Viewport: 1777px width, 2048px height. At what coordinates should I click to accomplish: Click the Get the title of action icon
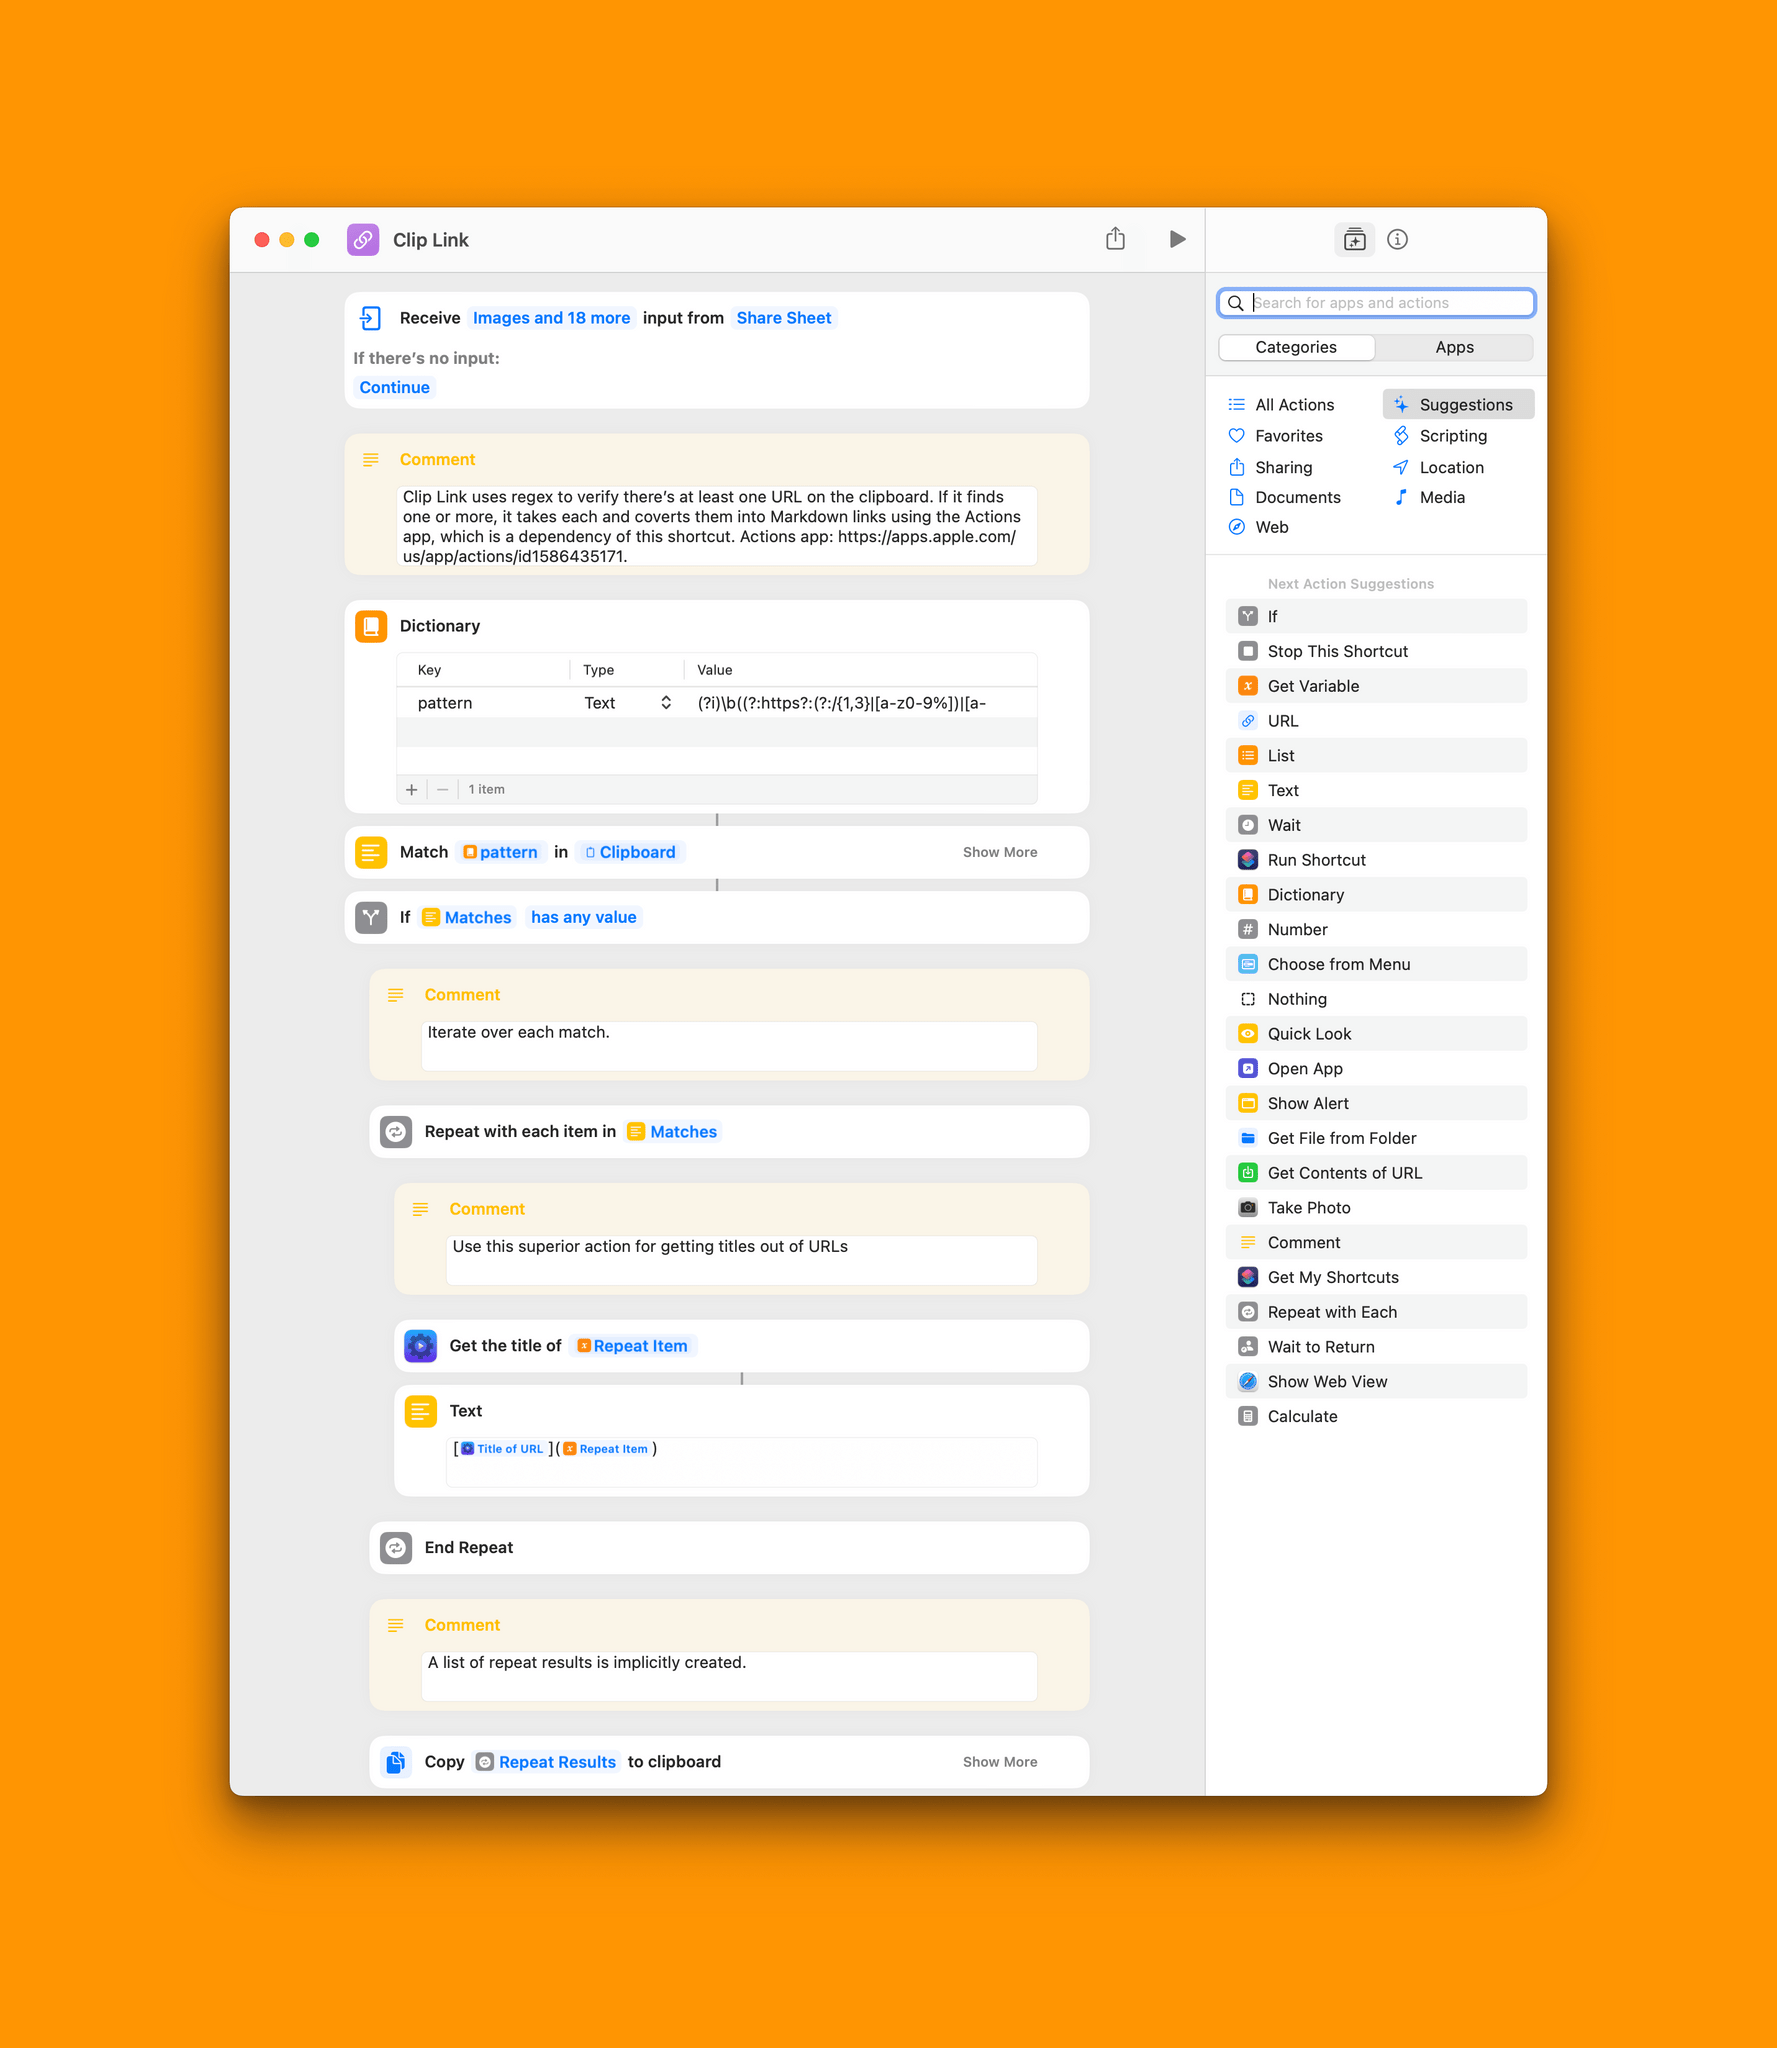421,1345
